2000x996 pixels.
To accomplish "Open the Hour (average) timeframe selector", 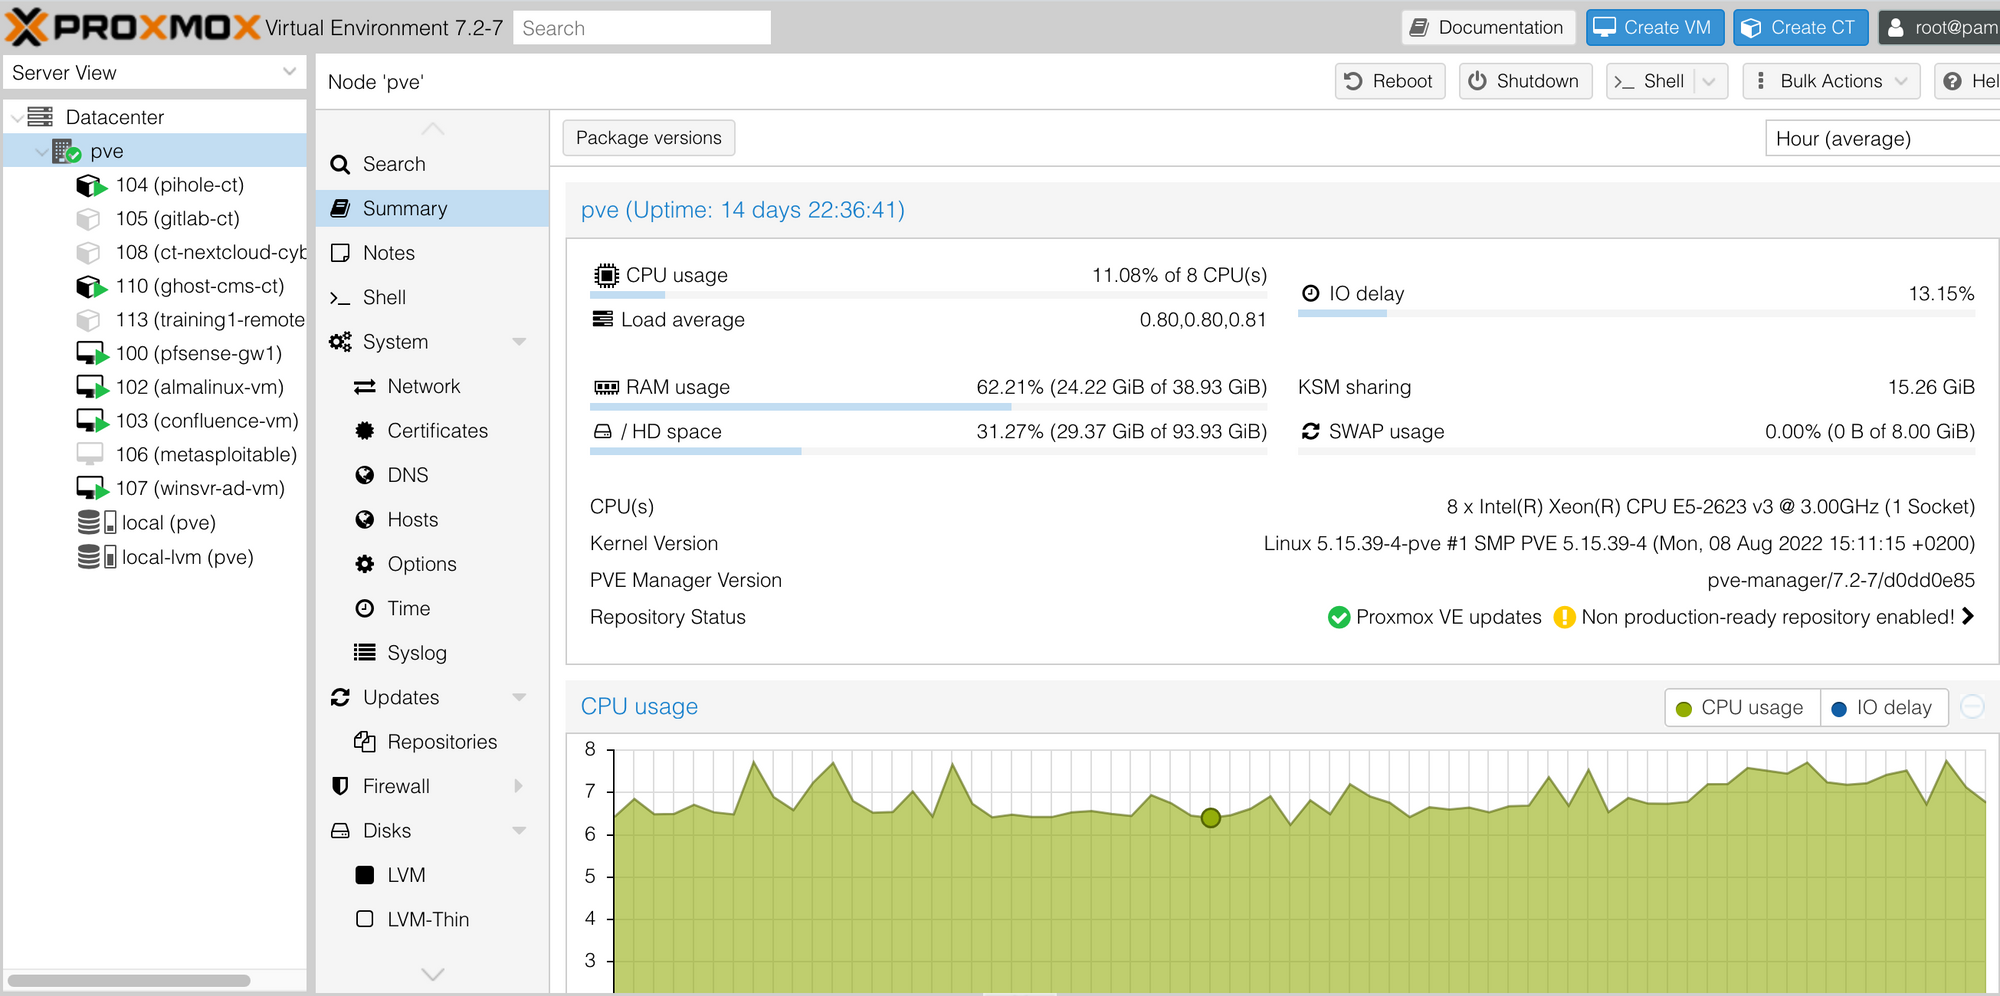I will [x=1883, y=139].
